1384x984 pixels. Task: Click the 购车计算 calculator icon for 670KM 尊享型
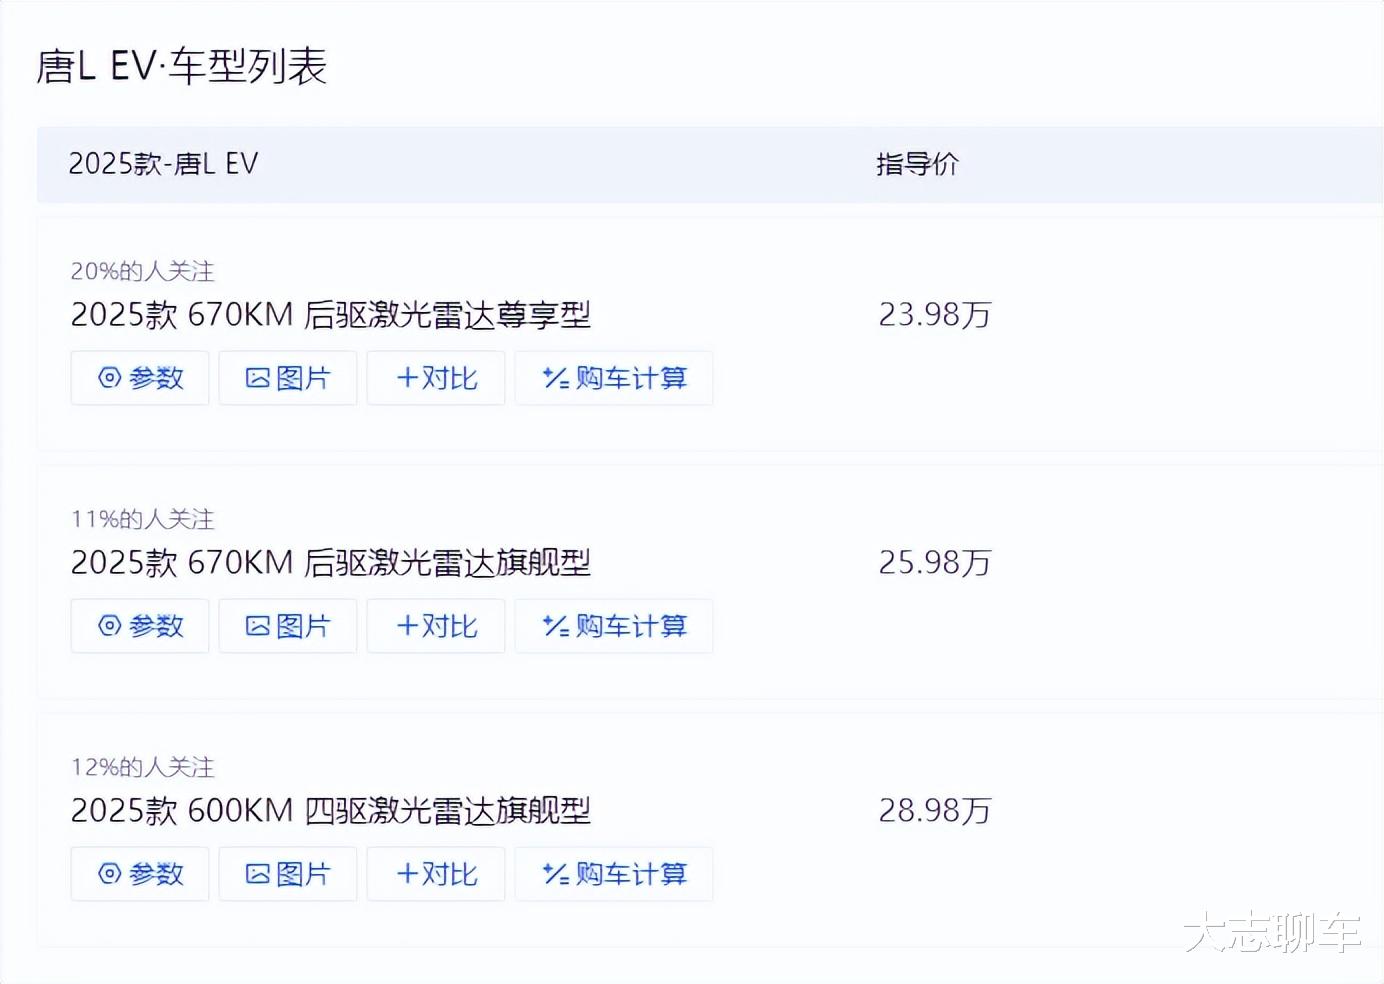click(555, 378)
